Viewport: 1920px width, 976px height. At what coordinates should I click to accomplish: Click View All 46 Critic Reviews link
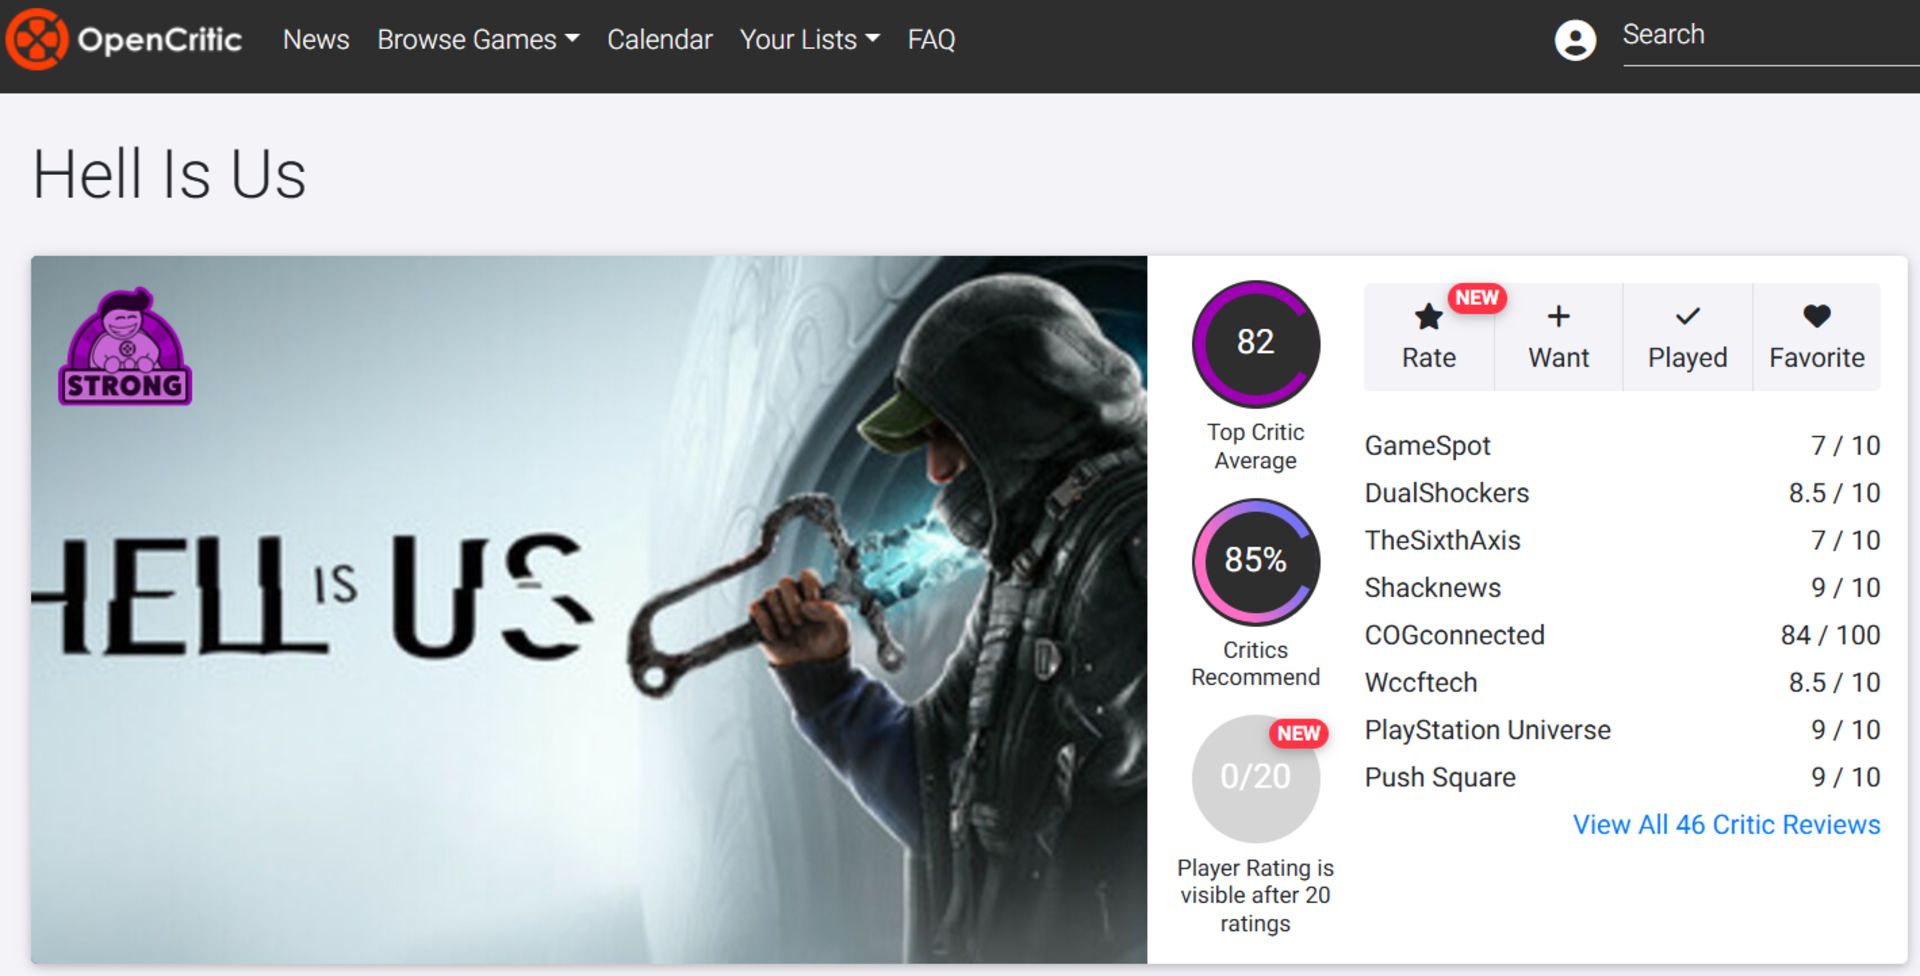pos(1726,824)
